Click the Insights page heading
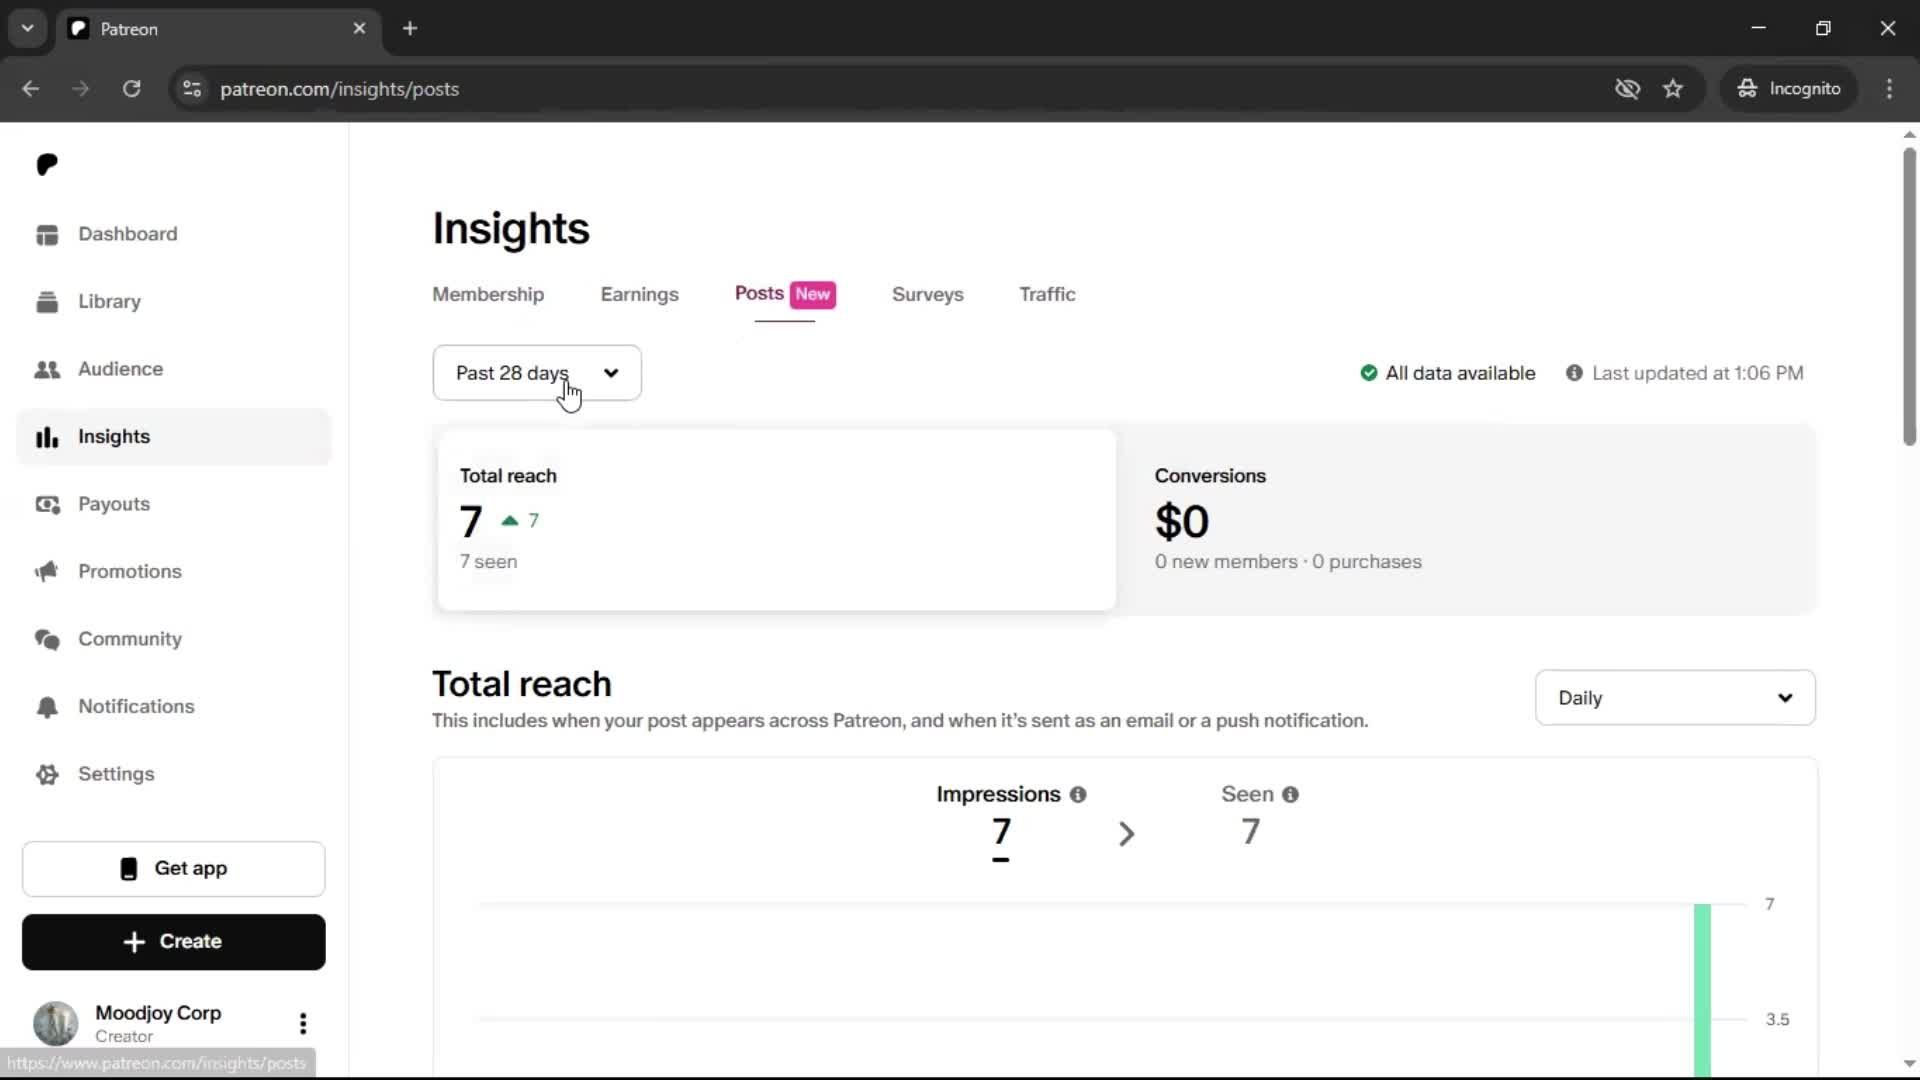This screenshot has height=1080, width=1920. tap(511, 229)
